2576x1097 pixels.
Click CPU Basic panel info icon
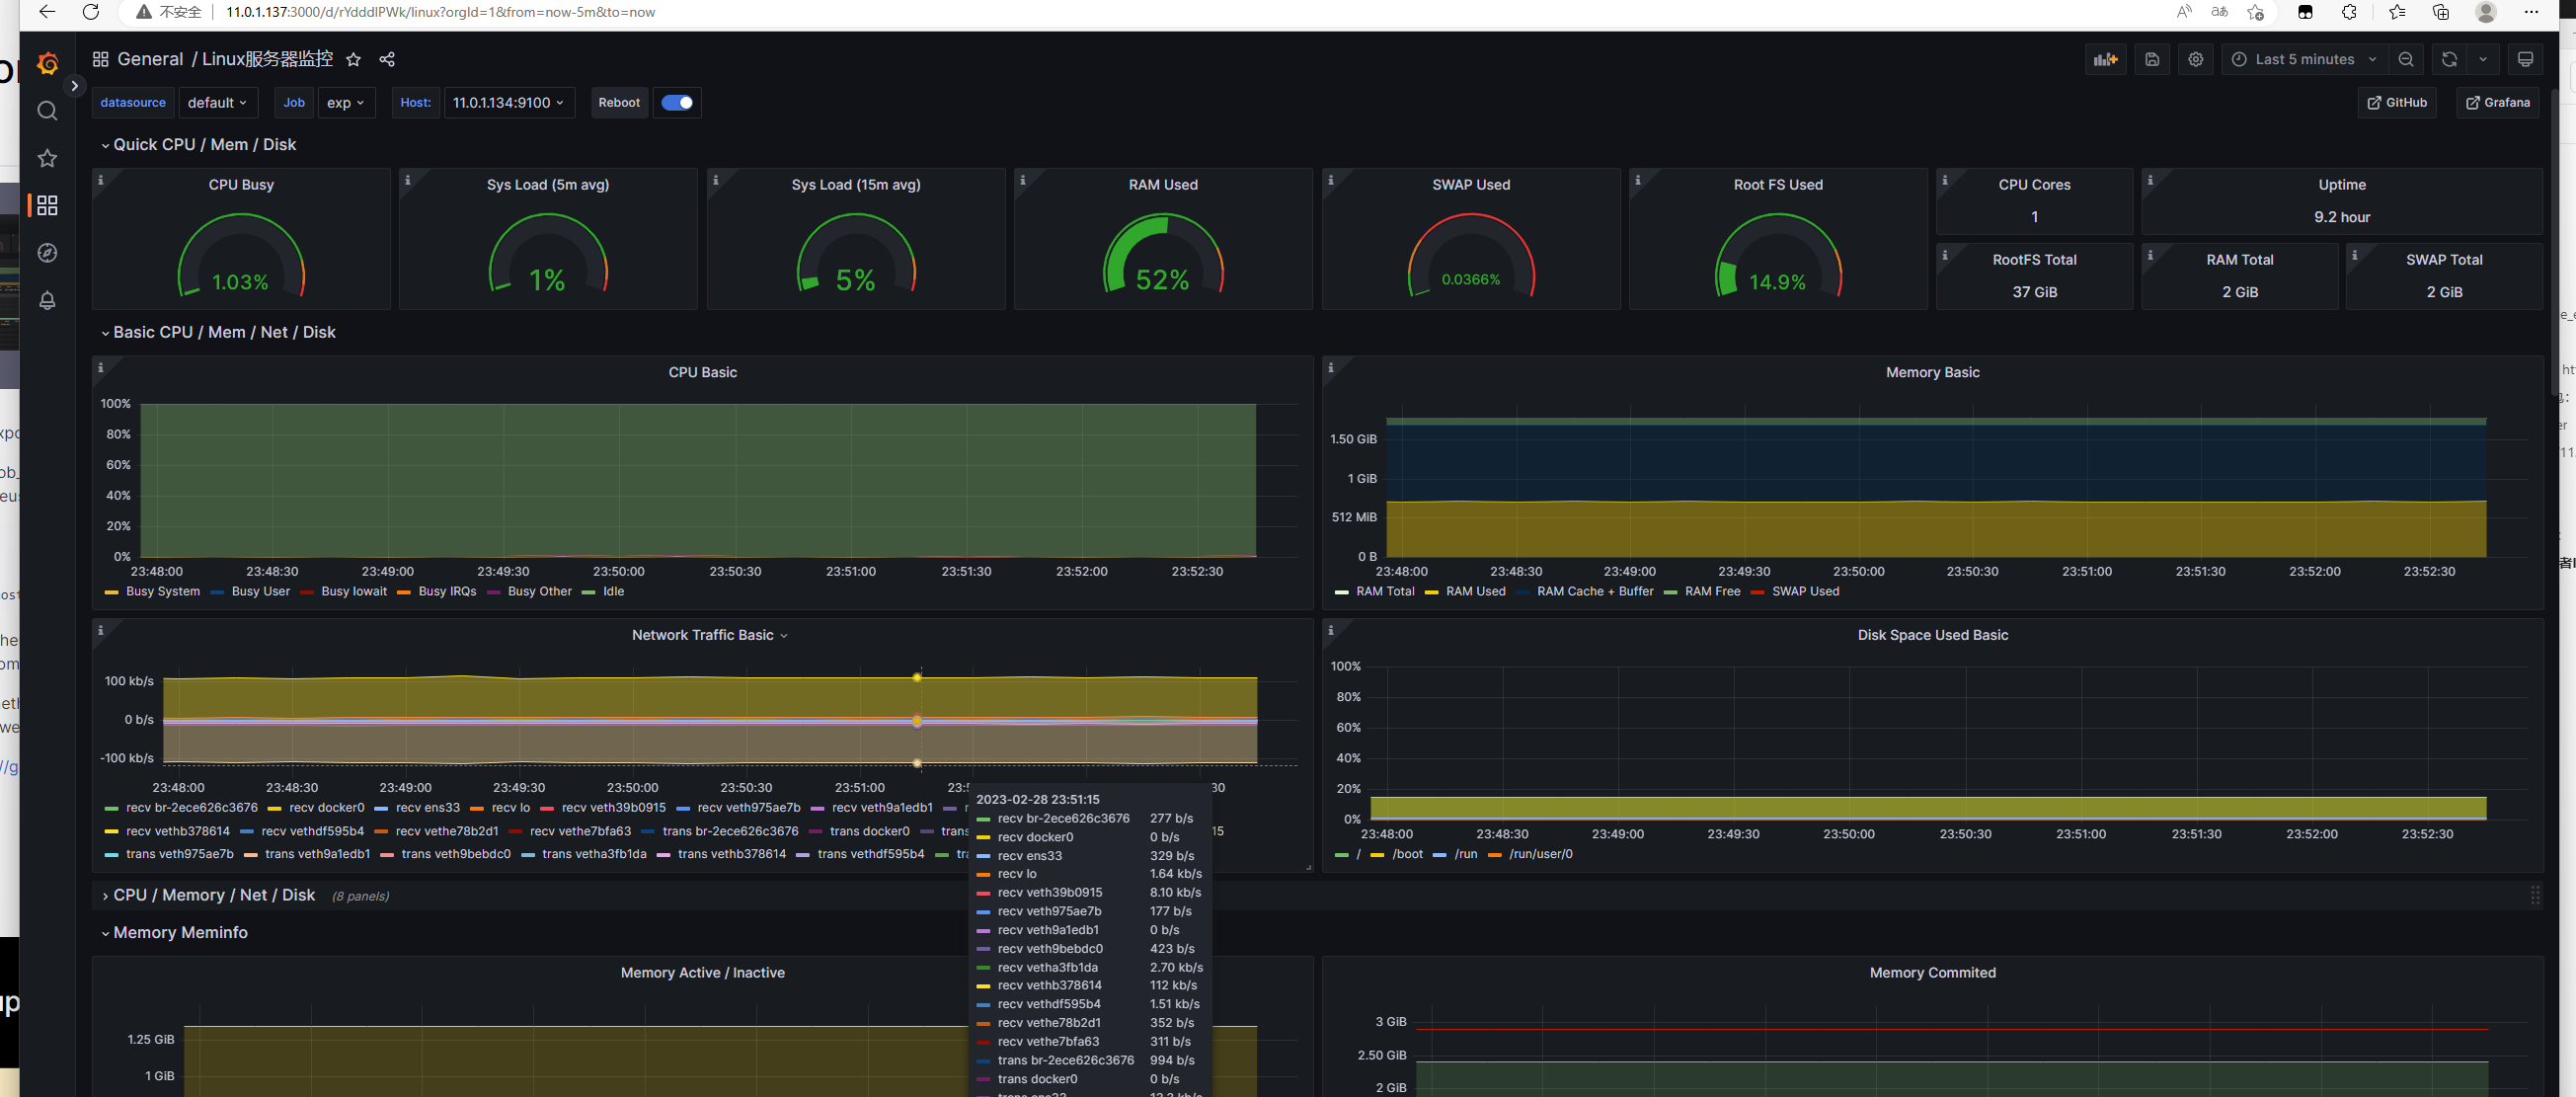point(100,368)
